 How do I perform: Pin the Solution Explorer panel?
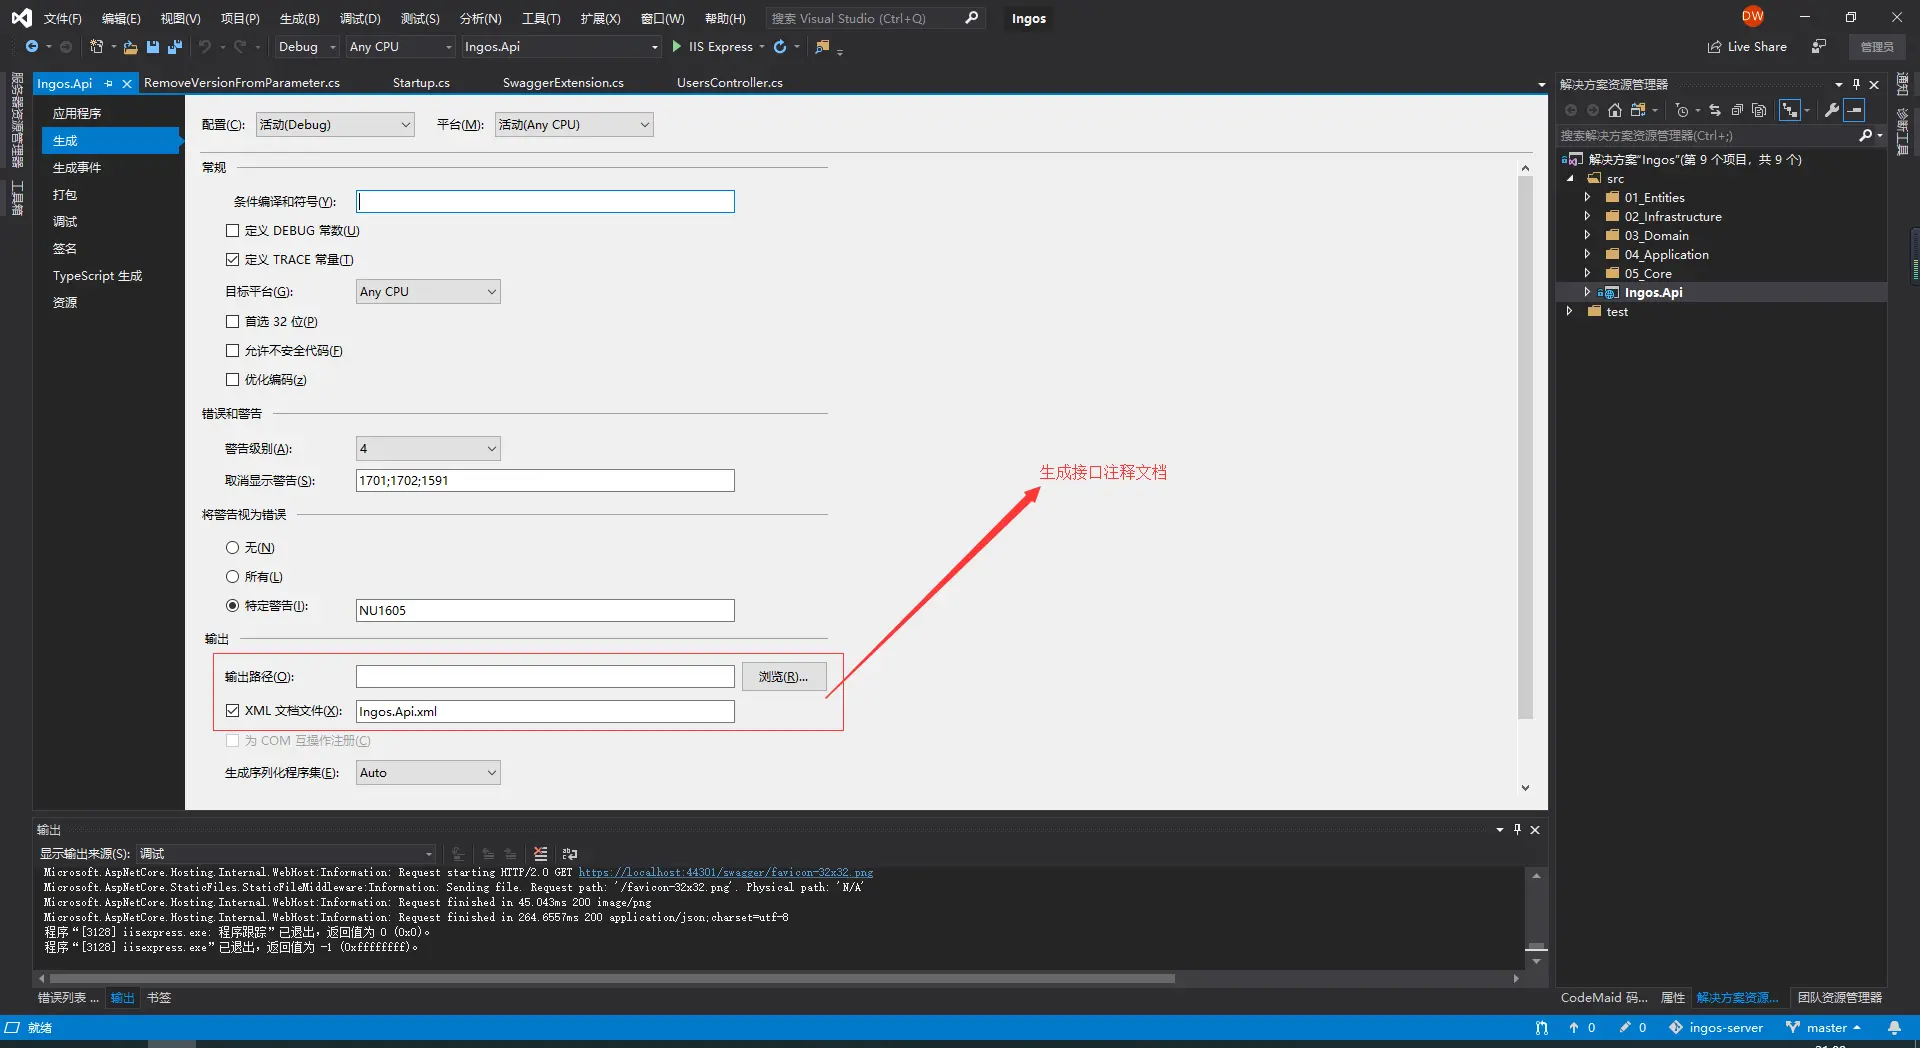tap(1856, 85)
